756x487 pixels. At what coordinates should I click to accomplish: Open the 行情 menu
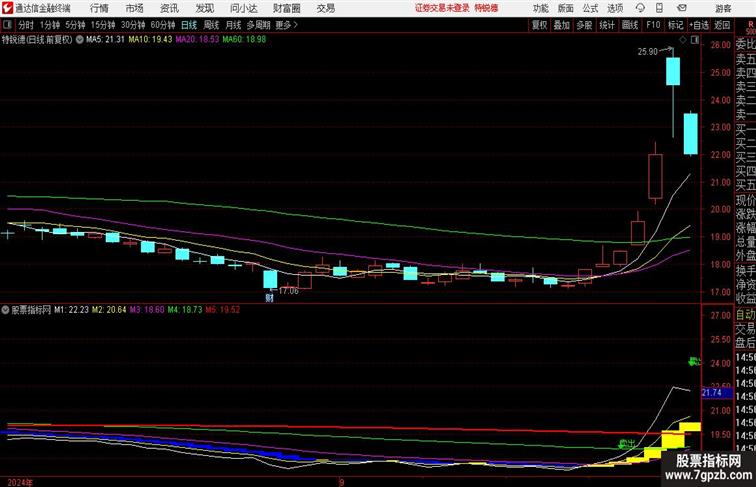99,8
